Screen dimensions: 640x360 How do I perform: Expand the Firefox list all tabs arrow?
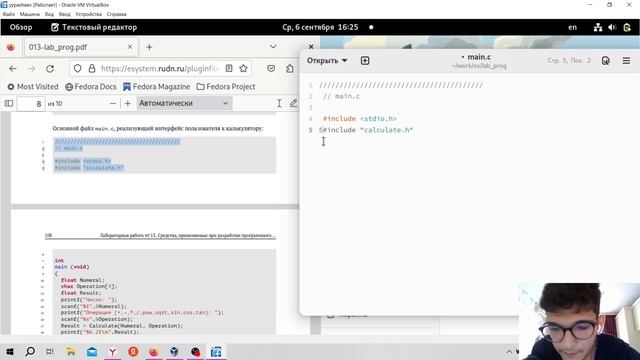[x=273, y=47]
